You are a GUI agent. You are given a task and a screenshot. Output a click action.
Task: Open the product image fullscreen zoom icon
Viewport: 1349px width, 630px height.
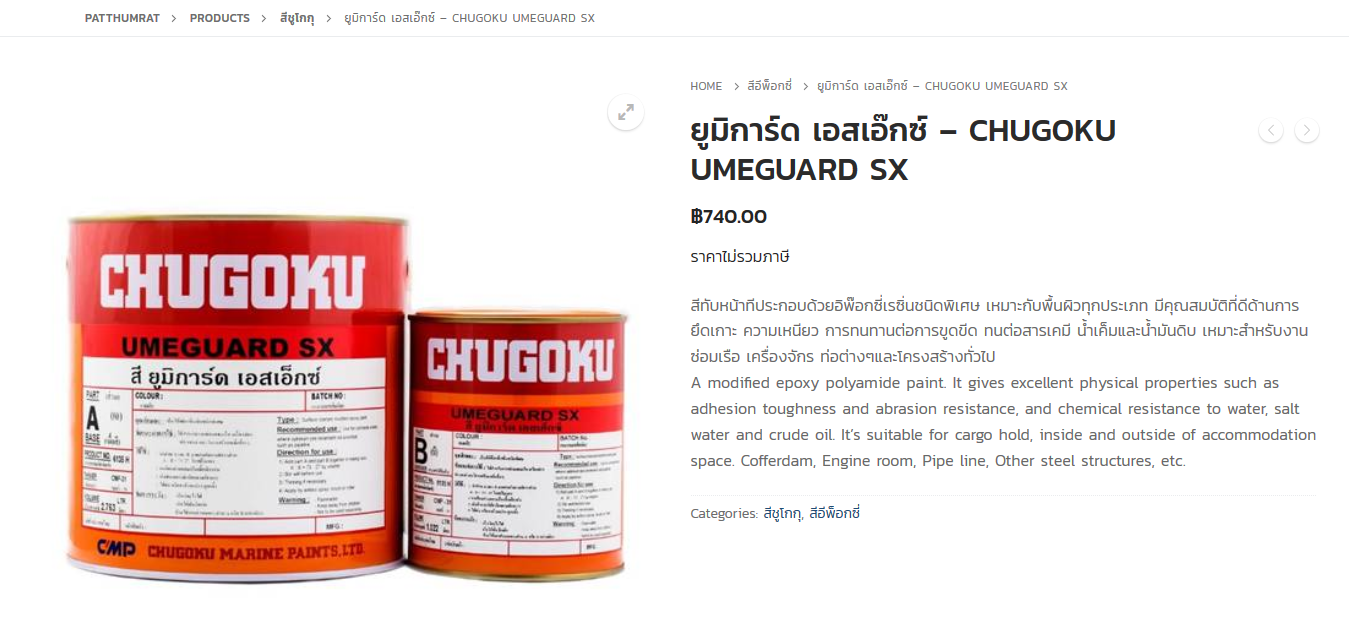click(626, 112)
